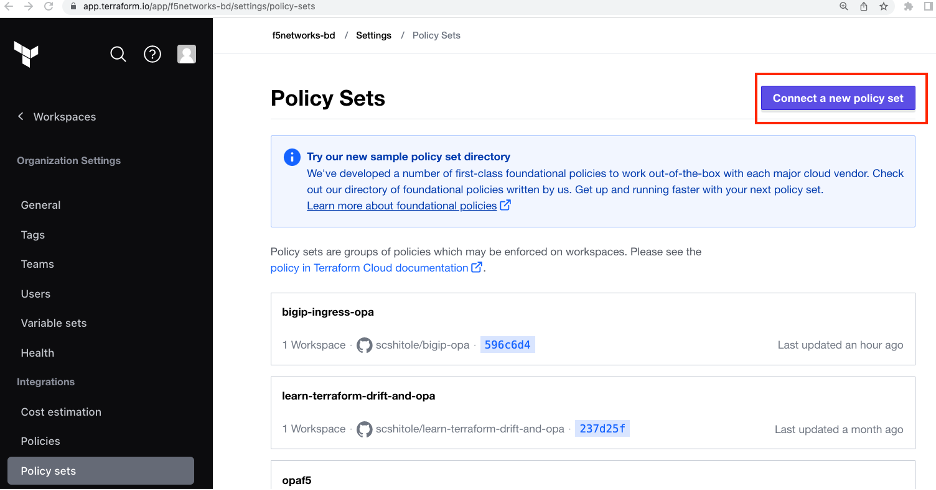936x490 pixels.
Task: Click the browser reload icon
Action: pyautogui.click(x=49, y=6)
